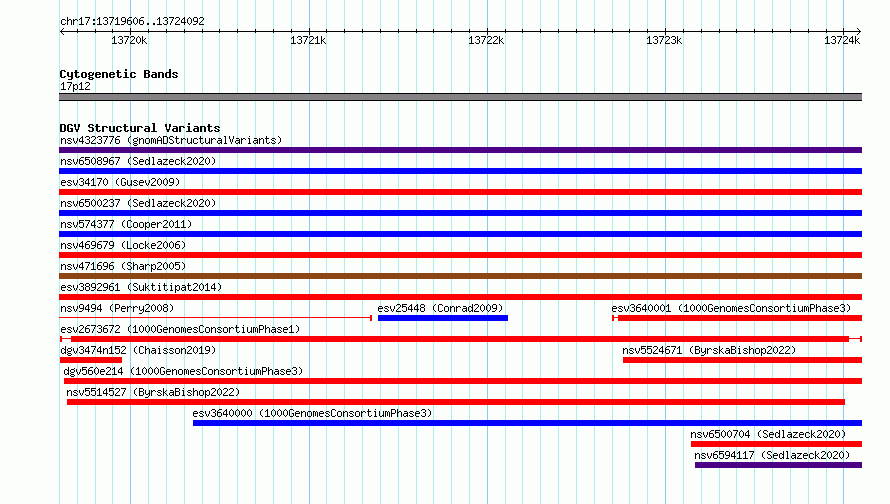Click the red nsv5524671 variant bar

[x=742, y=360]
